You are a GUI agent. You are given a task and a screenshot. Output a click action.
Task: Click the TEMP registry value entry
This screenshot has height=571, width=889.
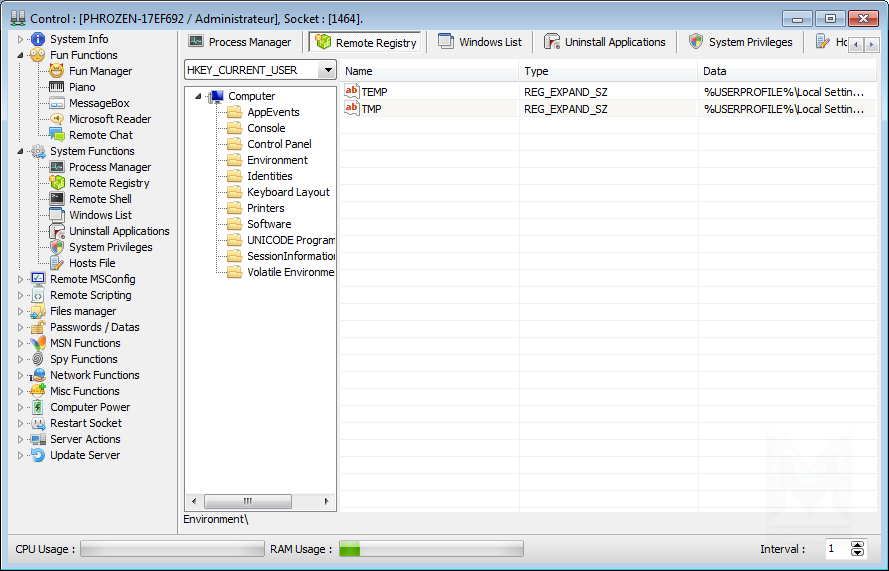tap(374, 92)
